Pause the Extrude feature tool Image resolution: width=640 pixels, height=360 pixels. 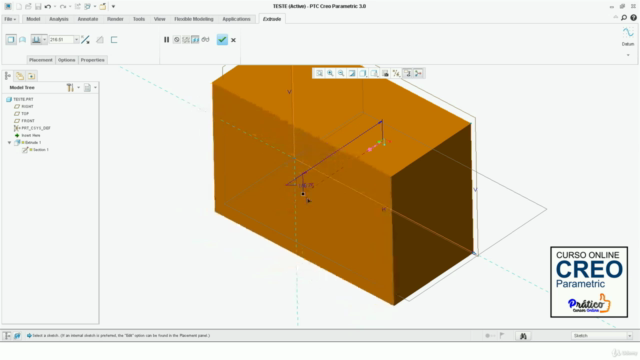point(167,40)
